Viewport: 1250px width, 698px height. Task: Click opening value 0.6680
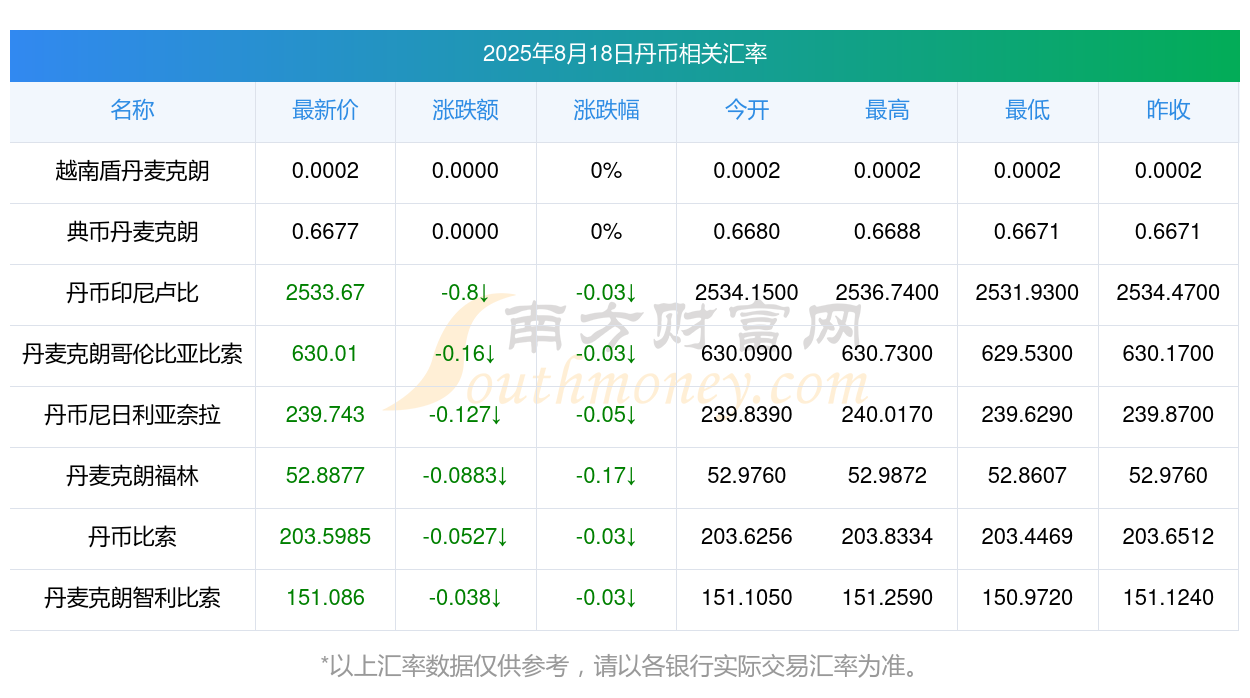pos(747,232)
